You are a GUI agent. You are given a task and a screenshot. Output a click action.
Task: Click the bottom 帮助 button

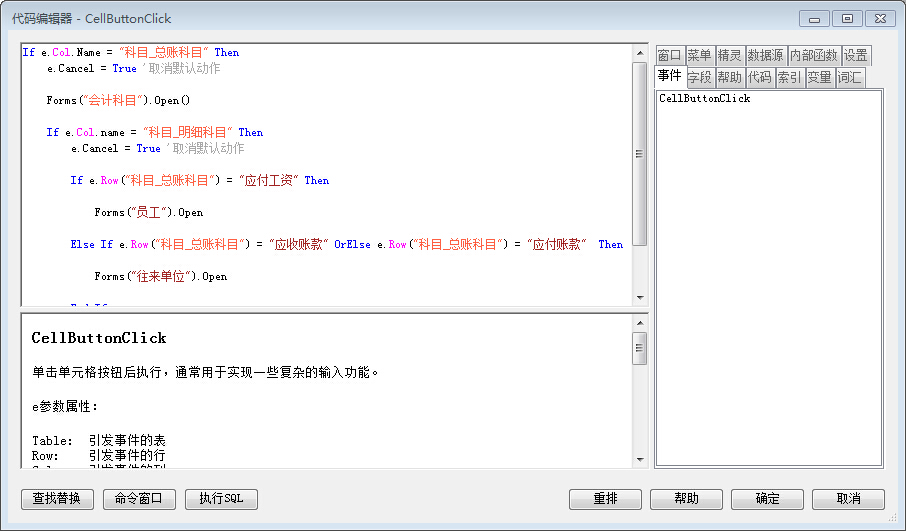tap(686, 499)
